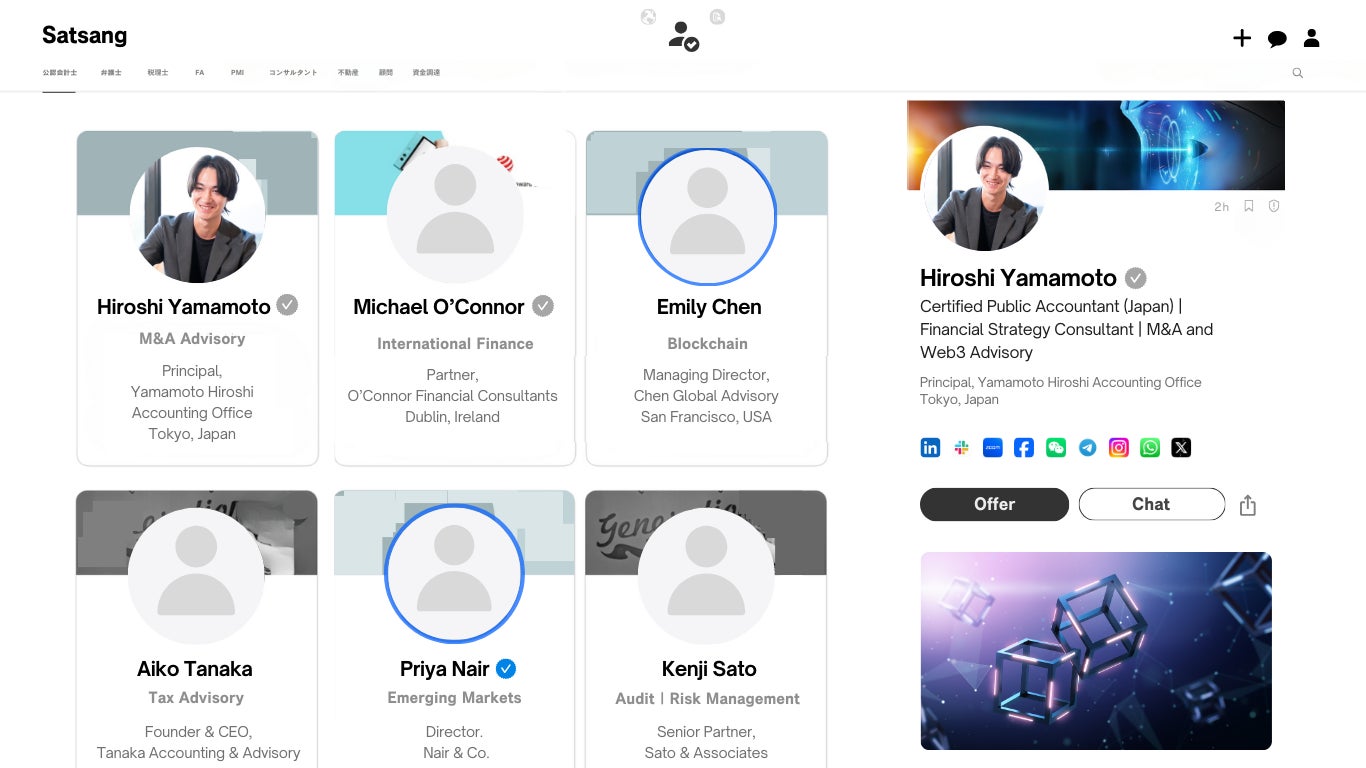
Task: Click the faded globe icon at top
Action: (648, 17)
